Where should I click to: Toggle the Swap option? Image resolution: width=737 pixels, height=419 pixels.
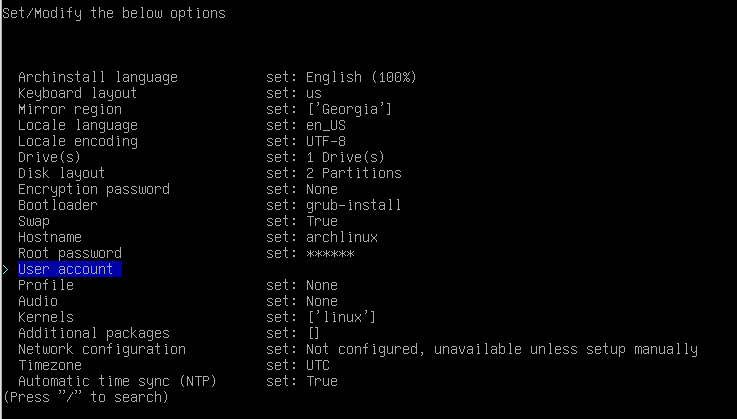[x=33, y=221]
